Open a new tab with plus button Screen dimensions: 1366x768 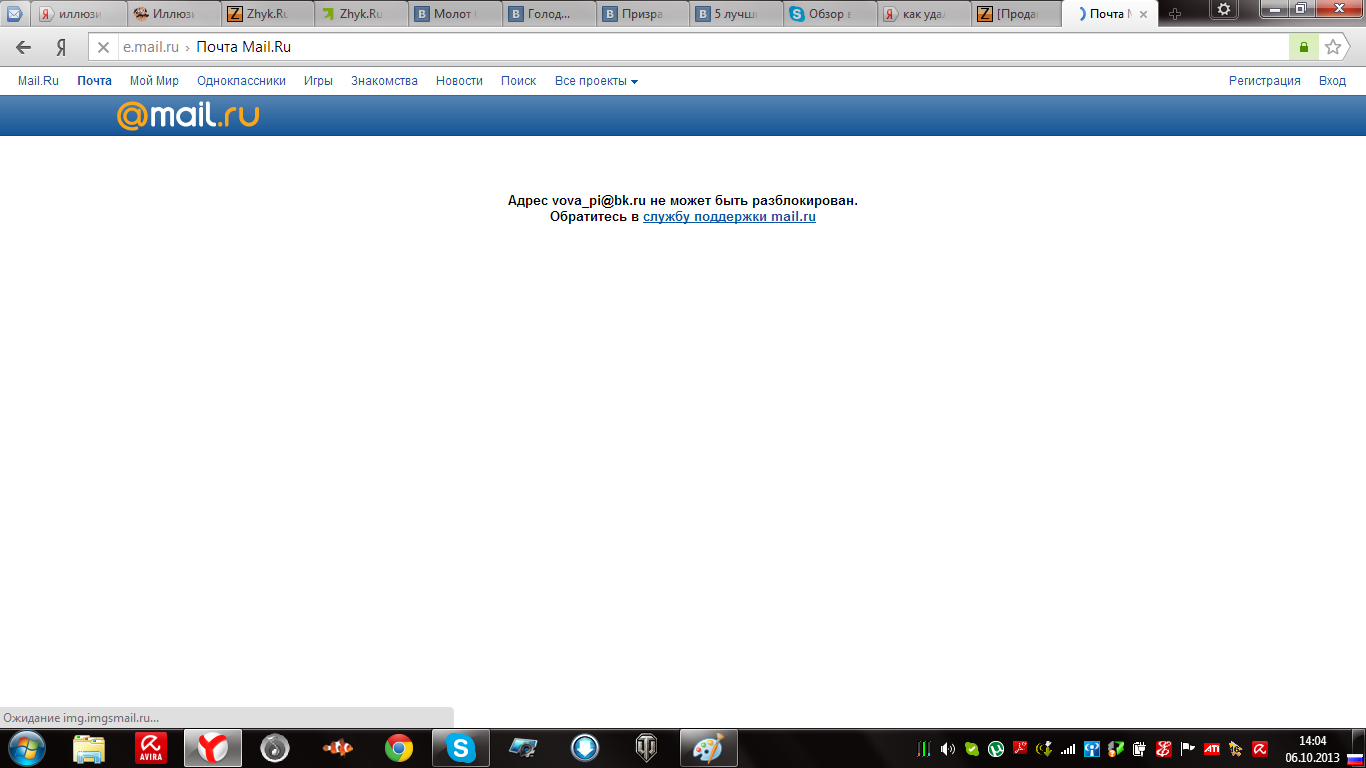[1175, 14]
